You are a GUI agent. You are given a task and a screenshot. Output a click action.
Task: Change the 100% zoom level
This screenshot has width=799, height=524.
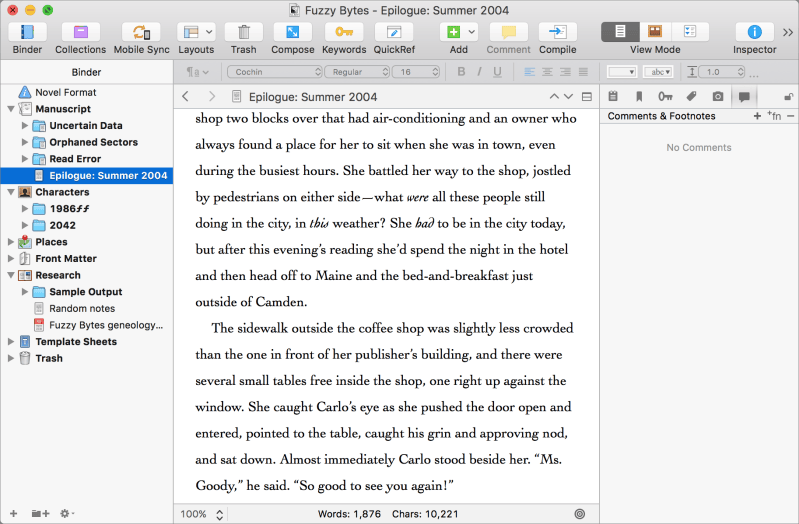tap(201, 514)
